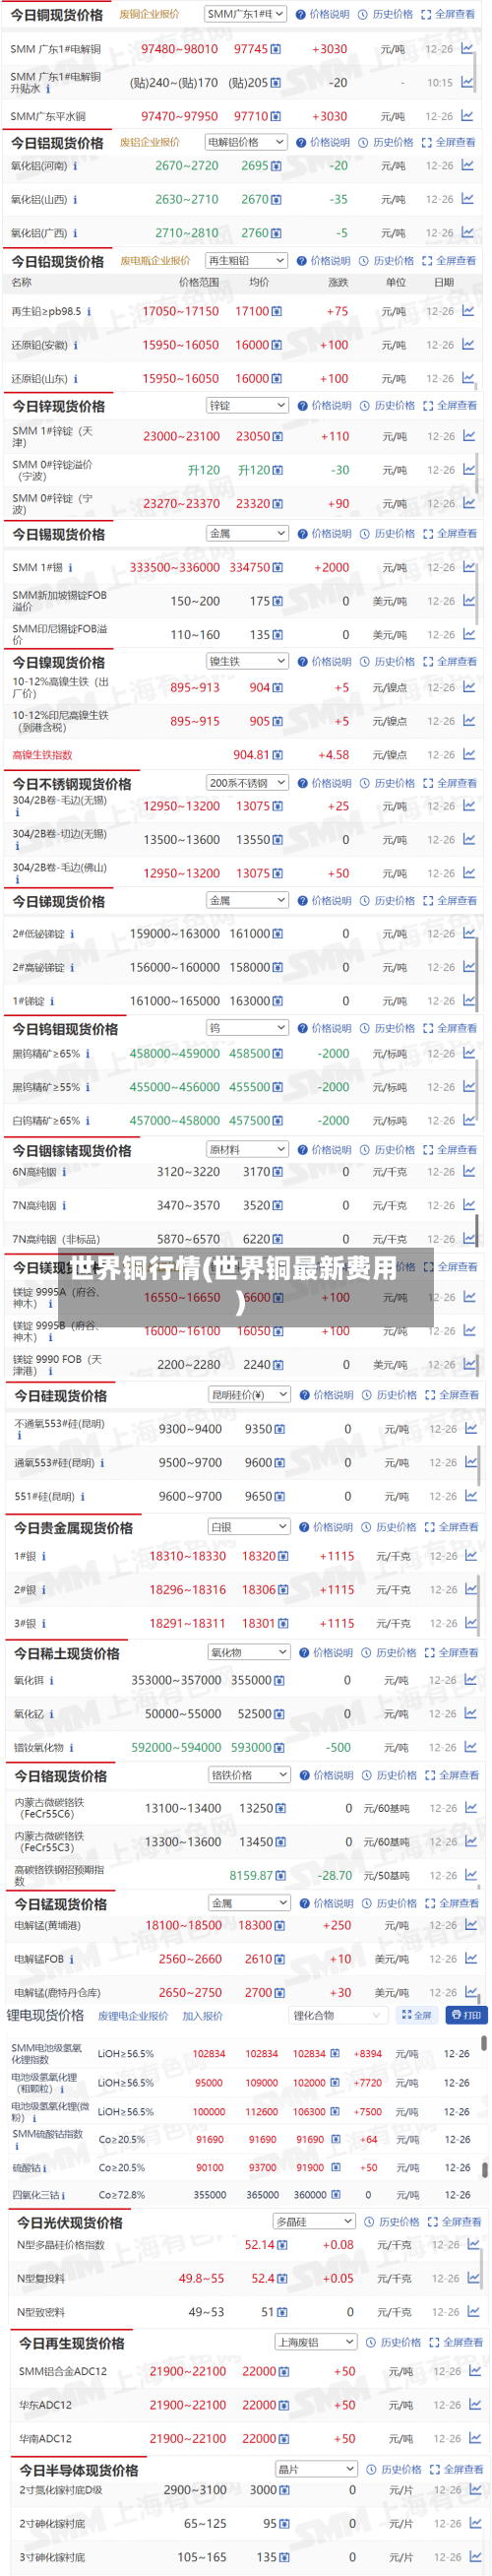Image resolution: width=492 pixels, height=2576 pixels.
Task: Open 价格说明 in the copper section
Action: pos(323,14)
